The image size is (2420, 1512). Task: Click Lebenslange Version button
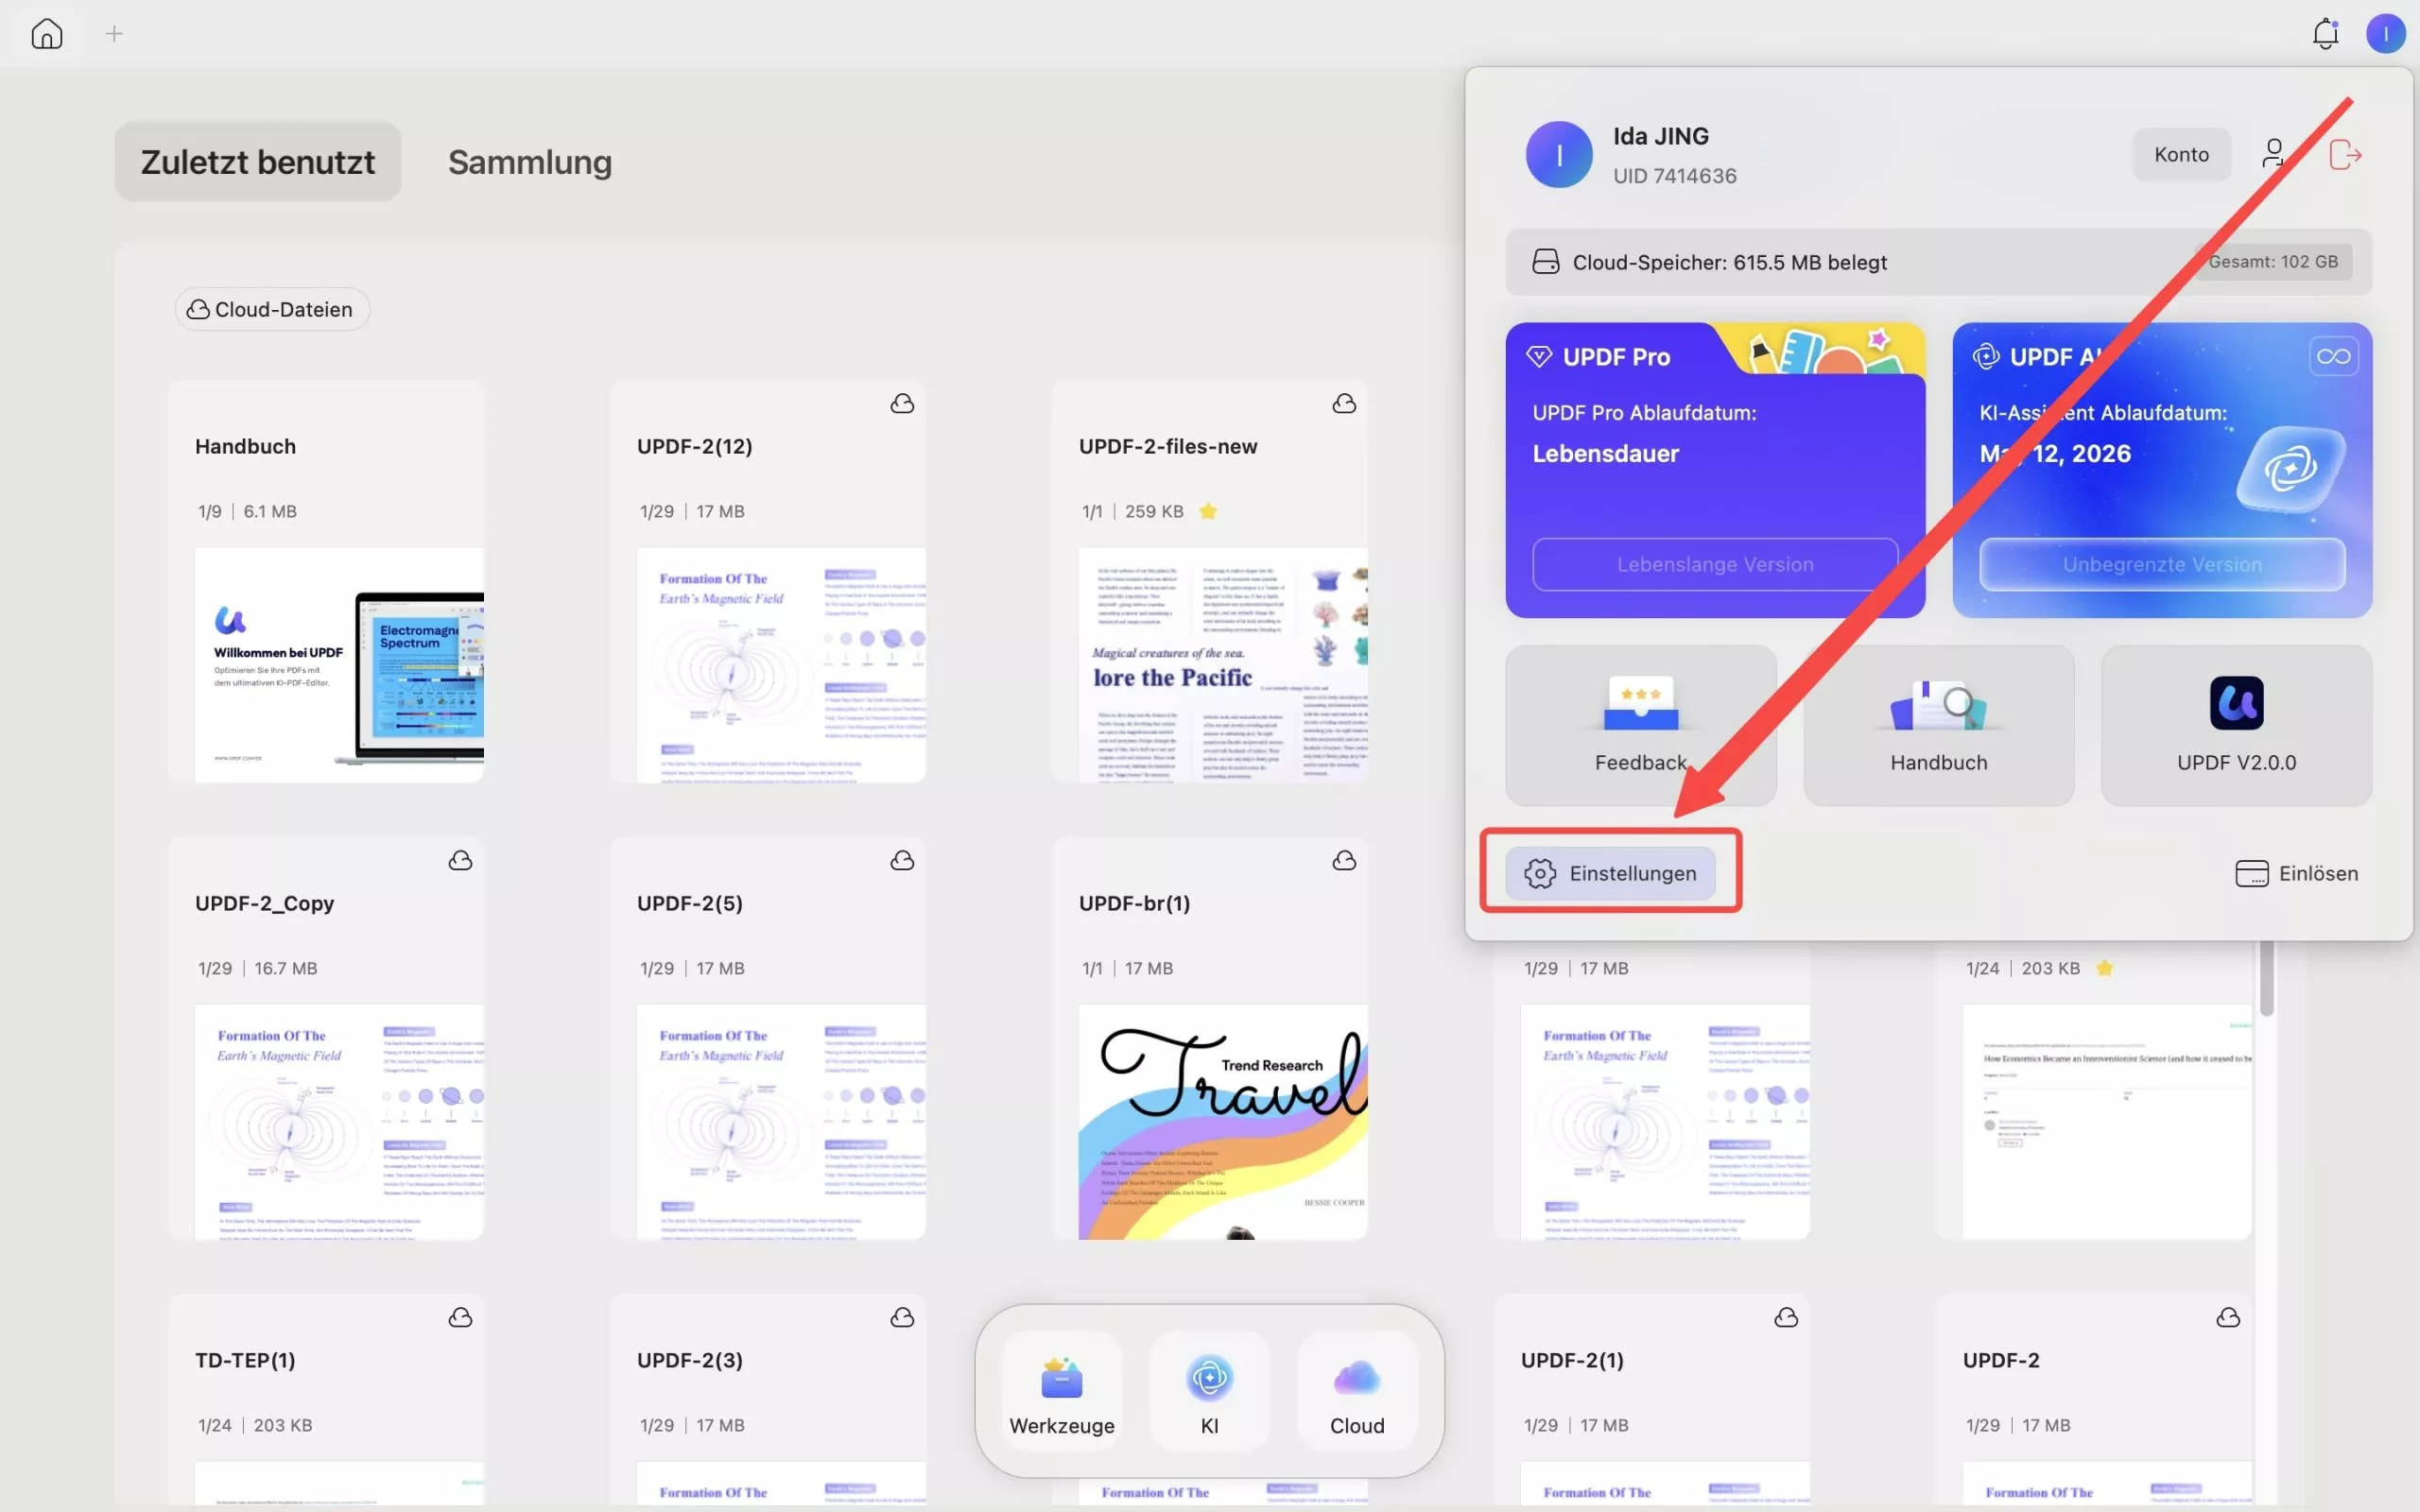coord(1715,564)
